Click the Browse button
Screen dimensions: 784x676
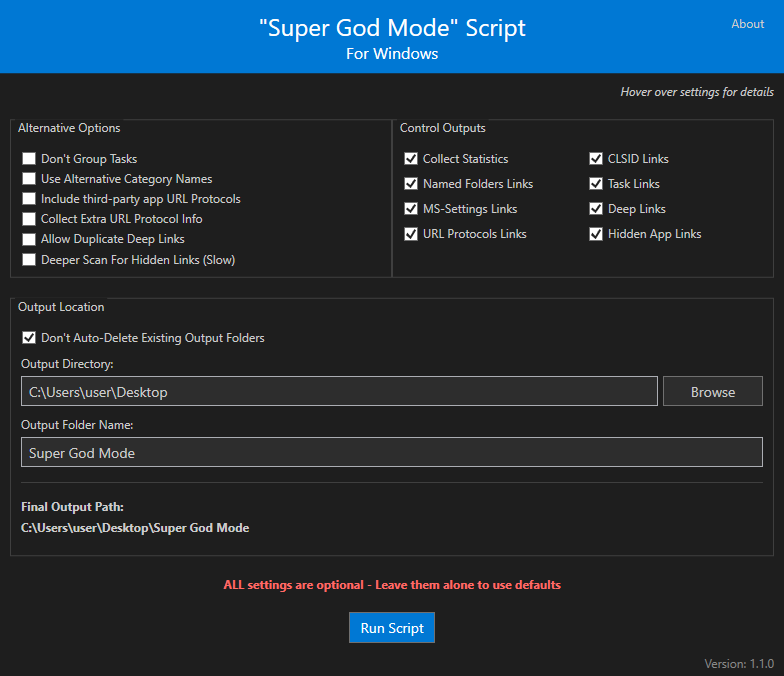click(x=712, y=392)
